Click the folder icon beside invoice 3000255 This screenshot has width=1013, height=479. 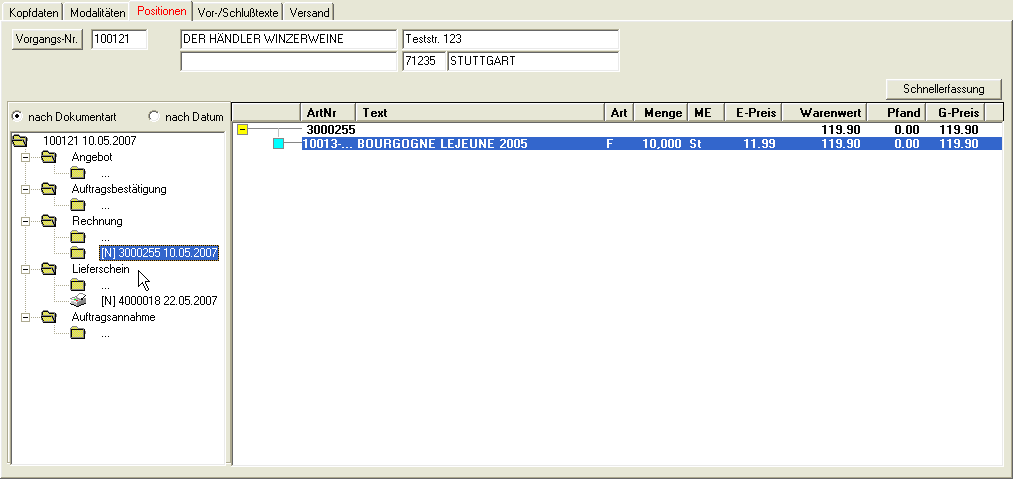[78, 253]
